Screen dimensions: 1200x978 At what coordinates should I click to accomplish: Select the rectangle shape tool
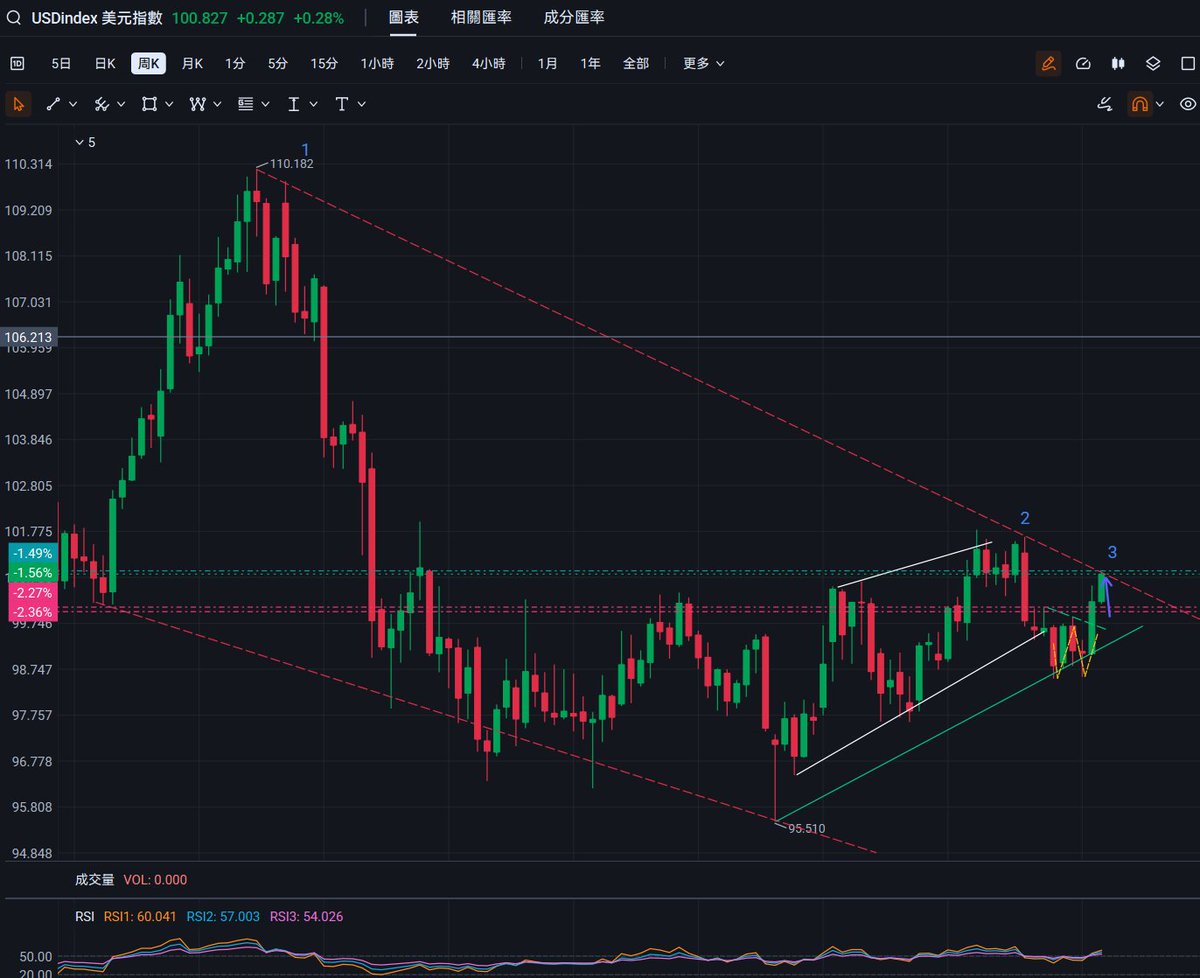point(149,104)
